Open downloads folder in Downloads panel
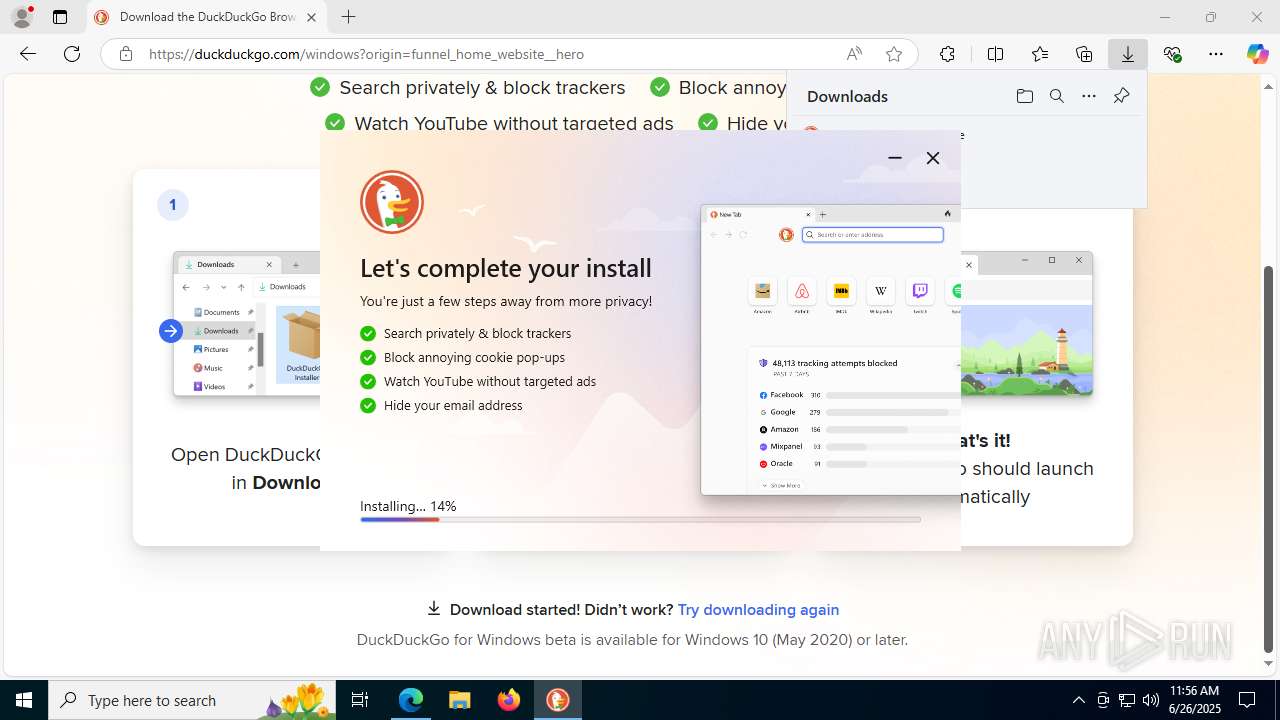Image resolution: width=1280 pixels, height=720 pixels. click(1024, 96)
